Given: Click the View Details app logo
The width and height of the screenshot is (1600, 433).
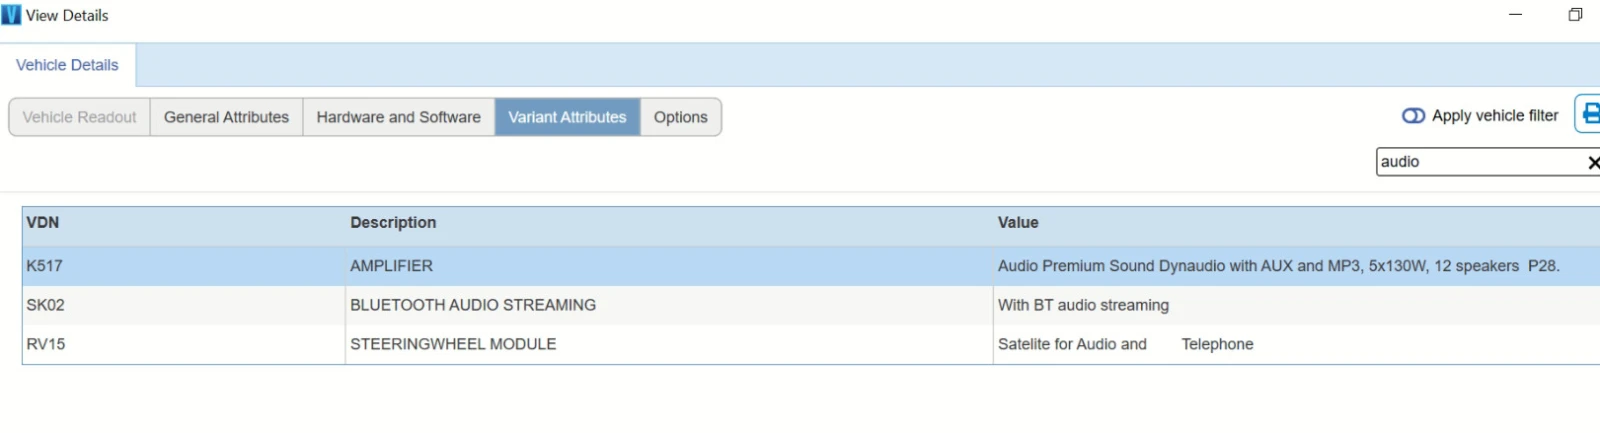Looking at the screenshot, I should pos(11,15).
